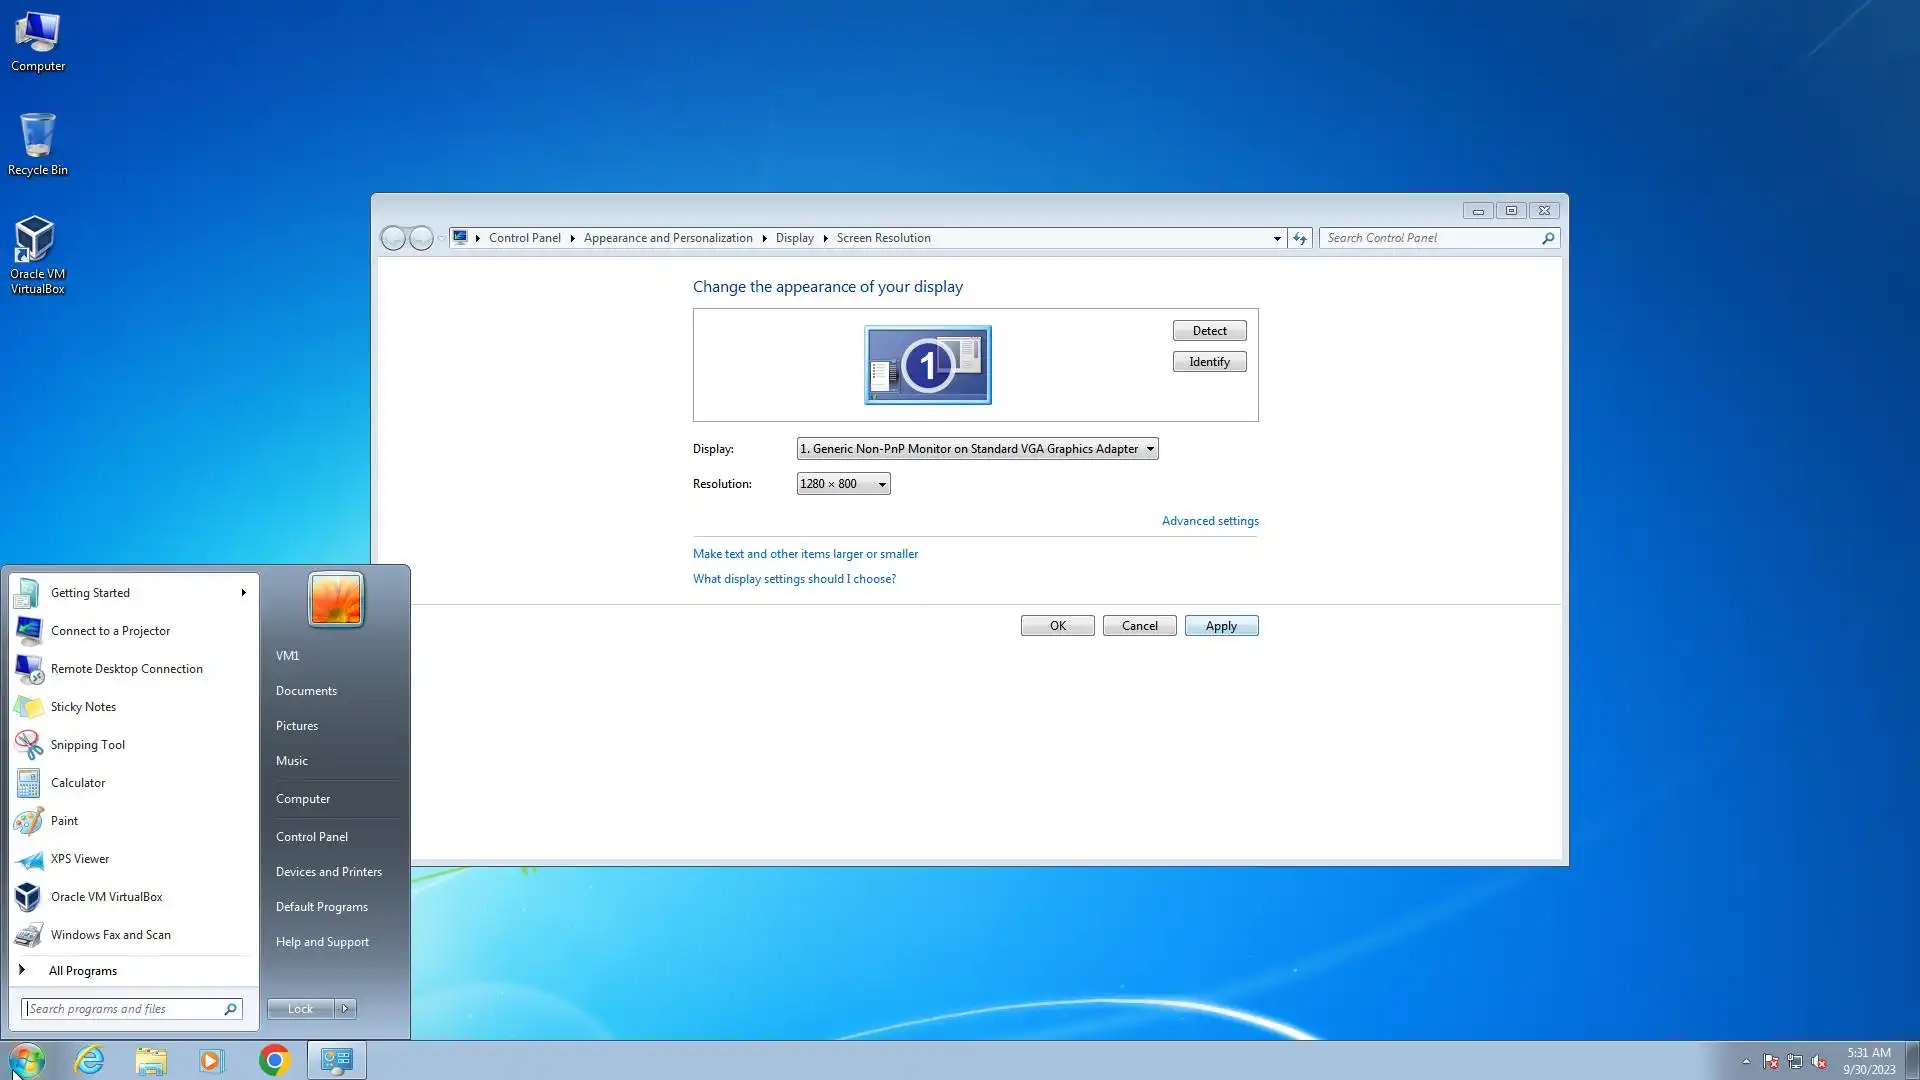Screen dimensions: 1920x1080
Task: Open shutdown options arrow next to Lock
Action: 345,1009
